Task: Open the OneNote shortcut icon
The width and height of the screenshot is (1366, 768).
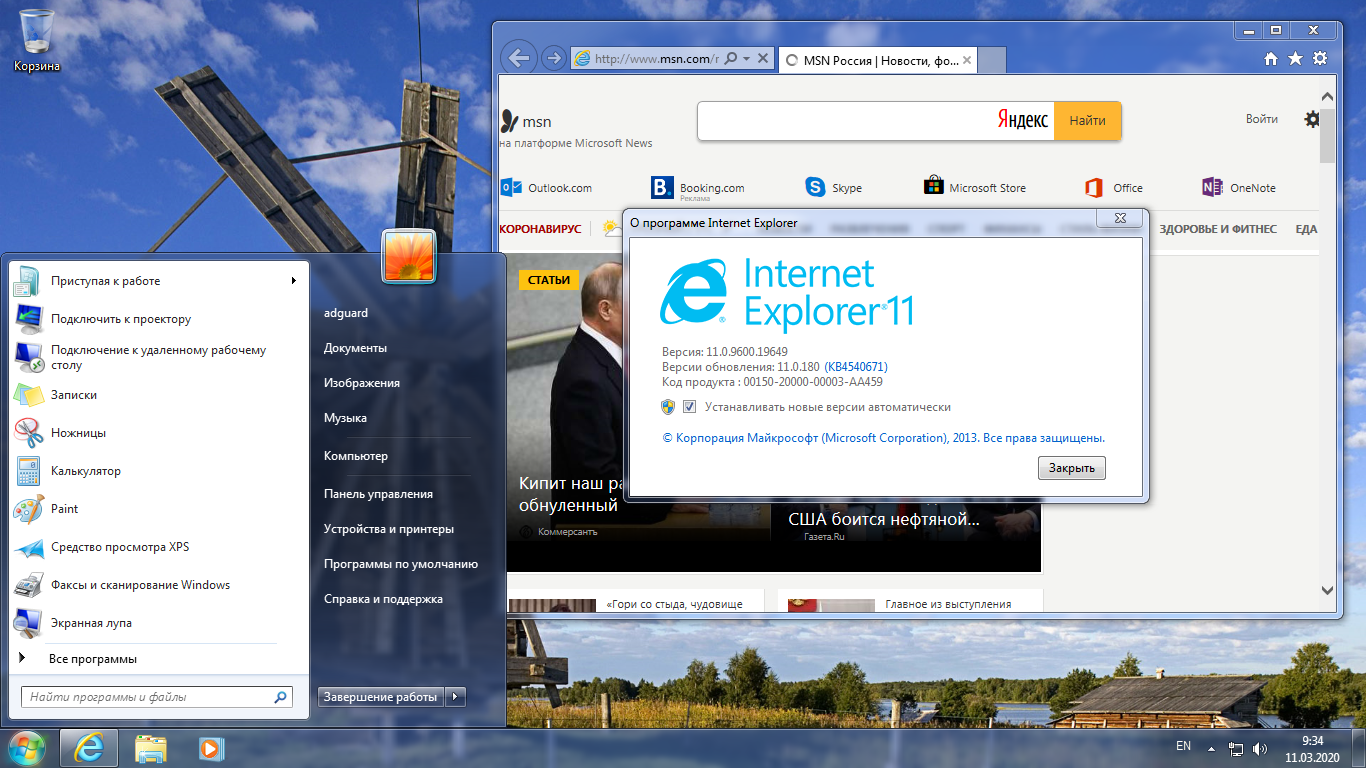Action: pyautogui.click(x=1212, y=187)
